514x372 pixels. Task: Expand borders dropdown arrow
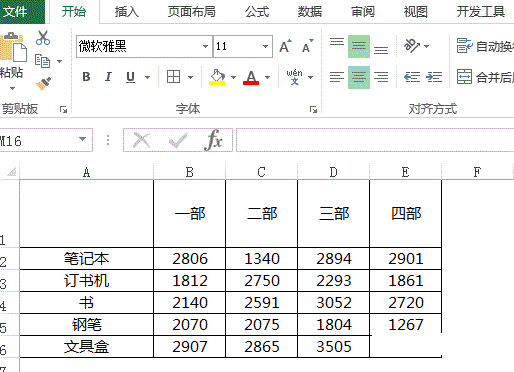point(190,77)
